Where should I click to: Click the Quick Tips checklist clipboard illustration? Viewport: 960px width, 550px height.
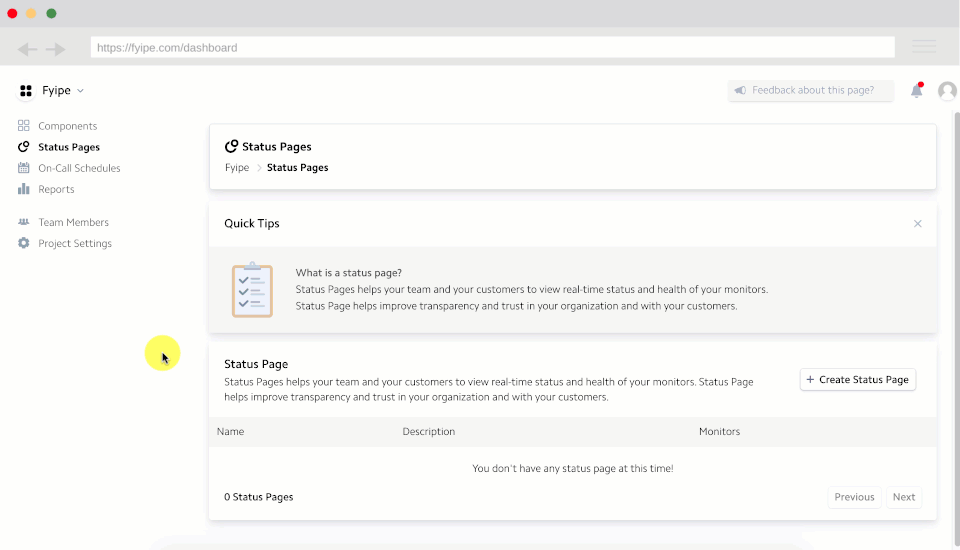tap(252, 290)
